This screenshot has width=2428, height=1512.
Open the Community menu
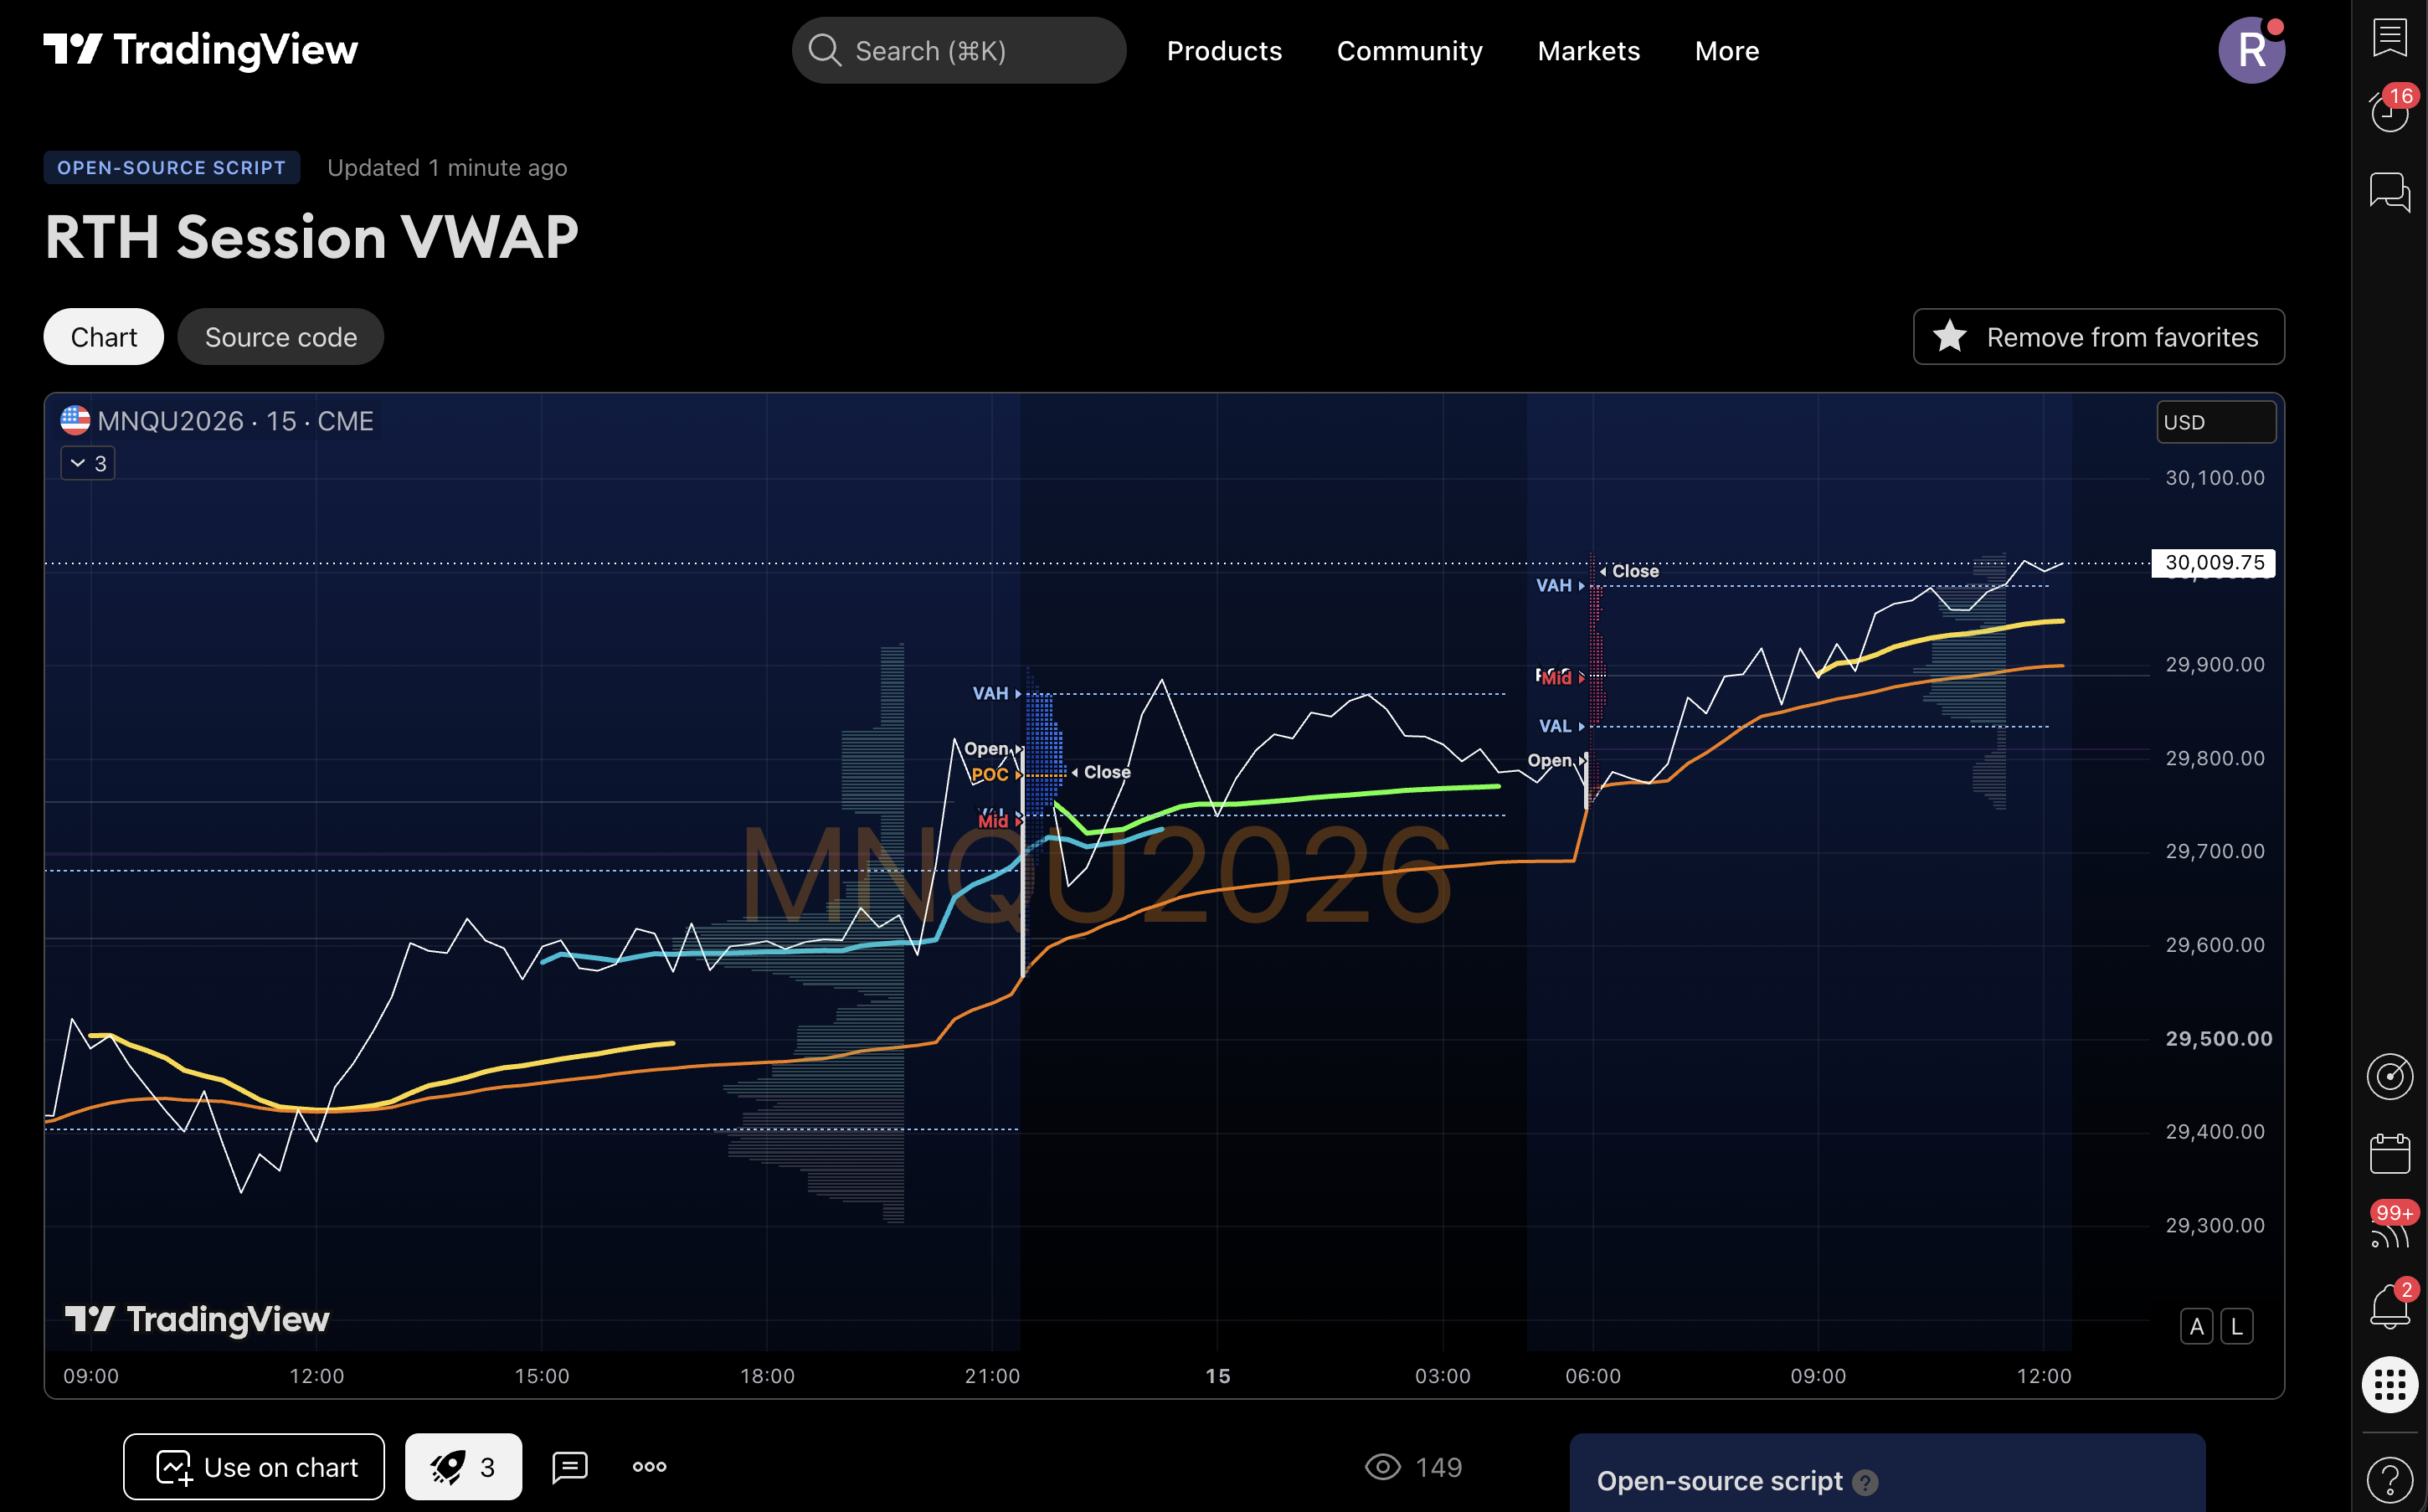tap(1409, 51)
